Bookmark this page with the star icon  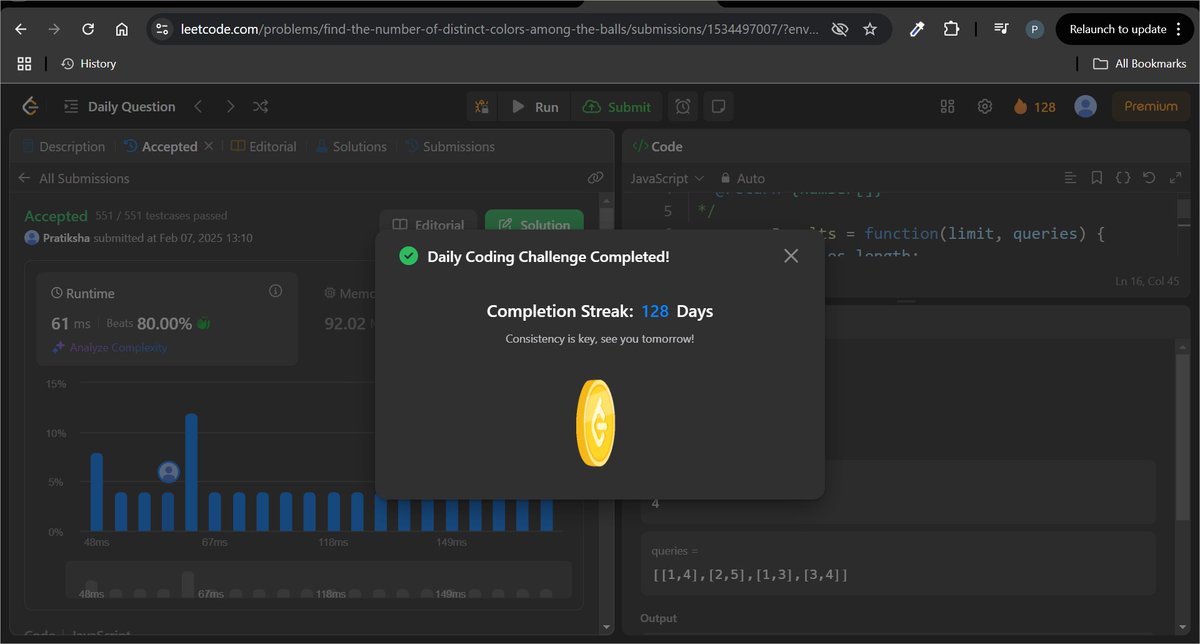pos(870,29)
